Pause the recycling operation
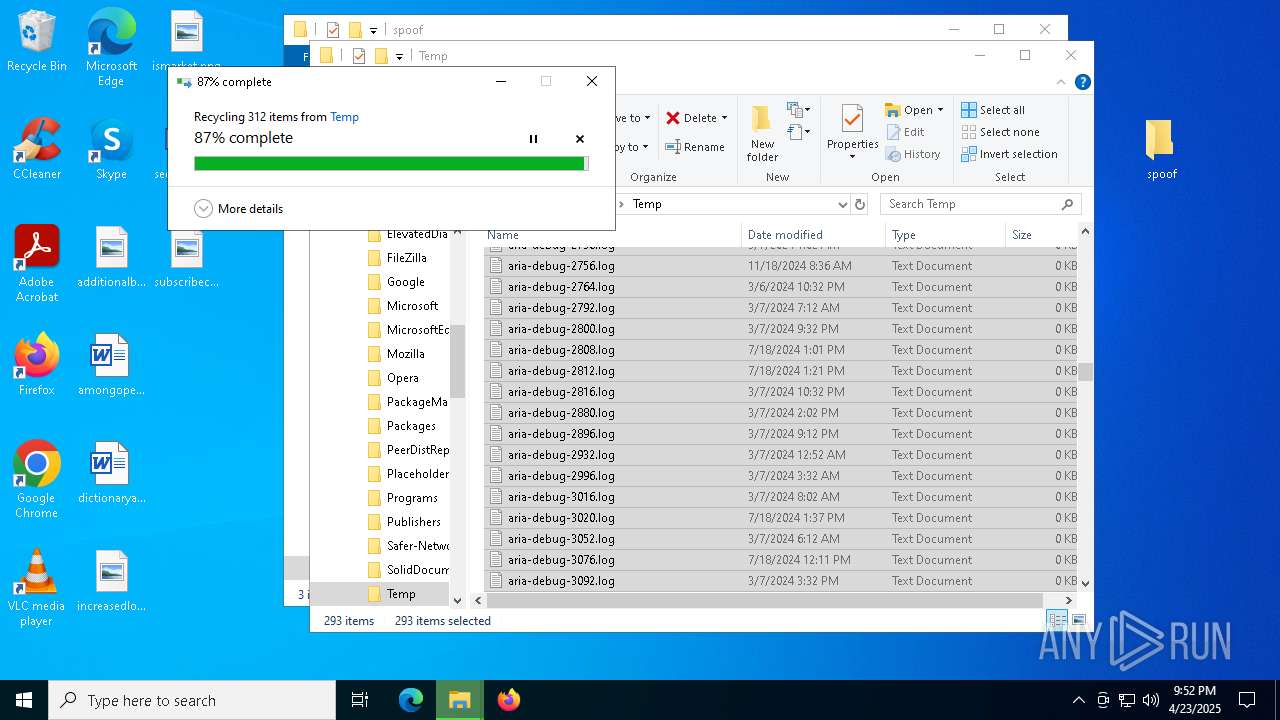The image size is (1280, 720). pyautogui.click(x=533, y=139)
